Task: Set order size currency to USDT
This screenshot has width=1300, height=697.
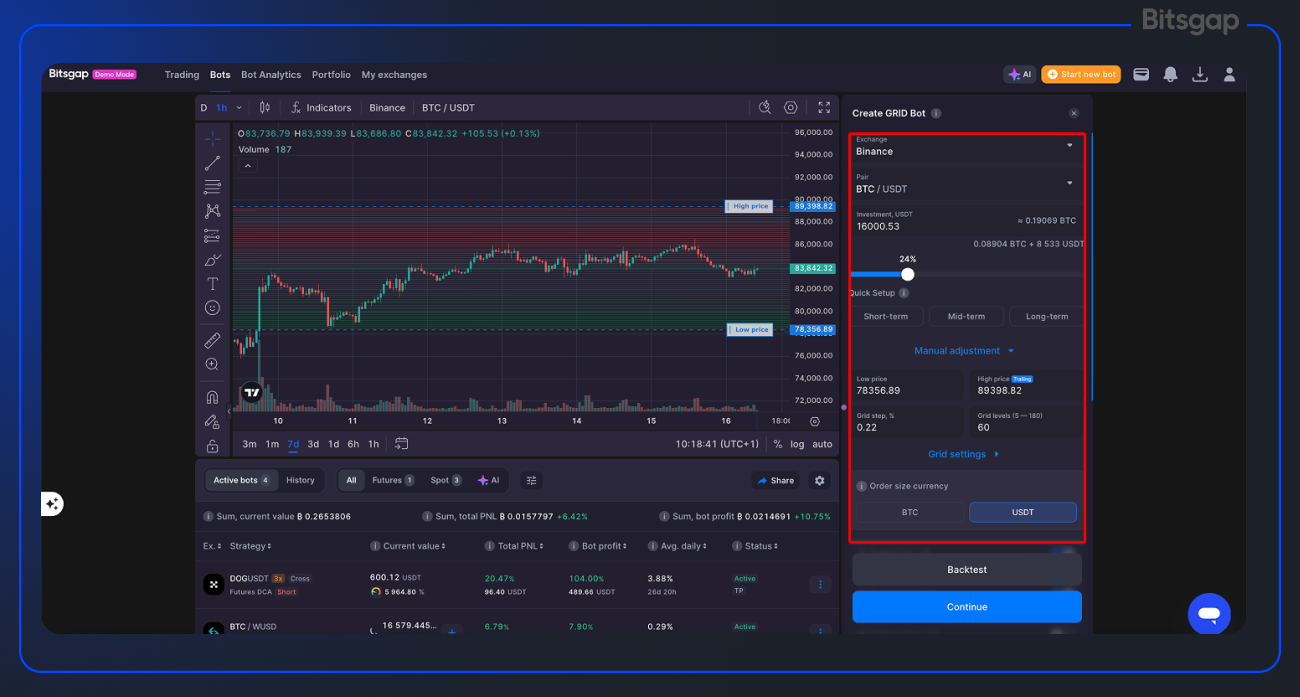Action: 1023,512
